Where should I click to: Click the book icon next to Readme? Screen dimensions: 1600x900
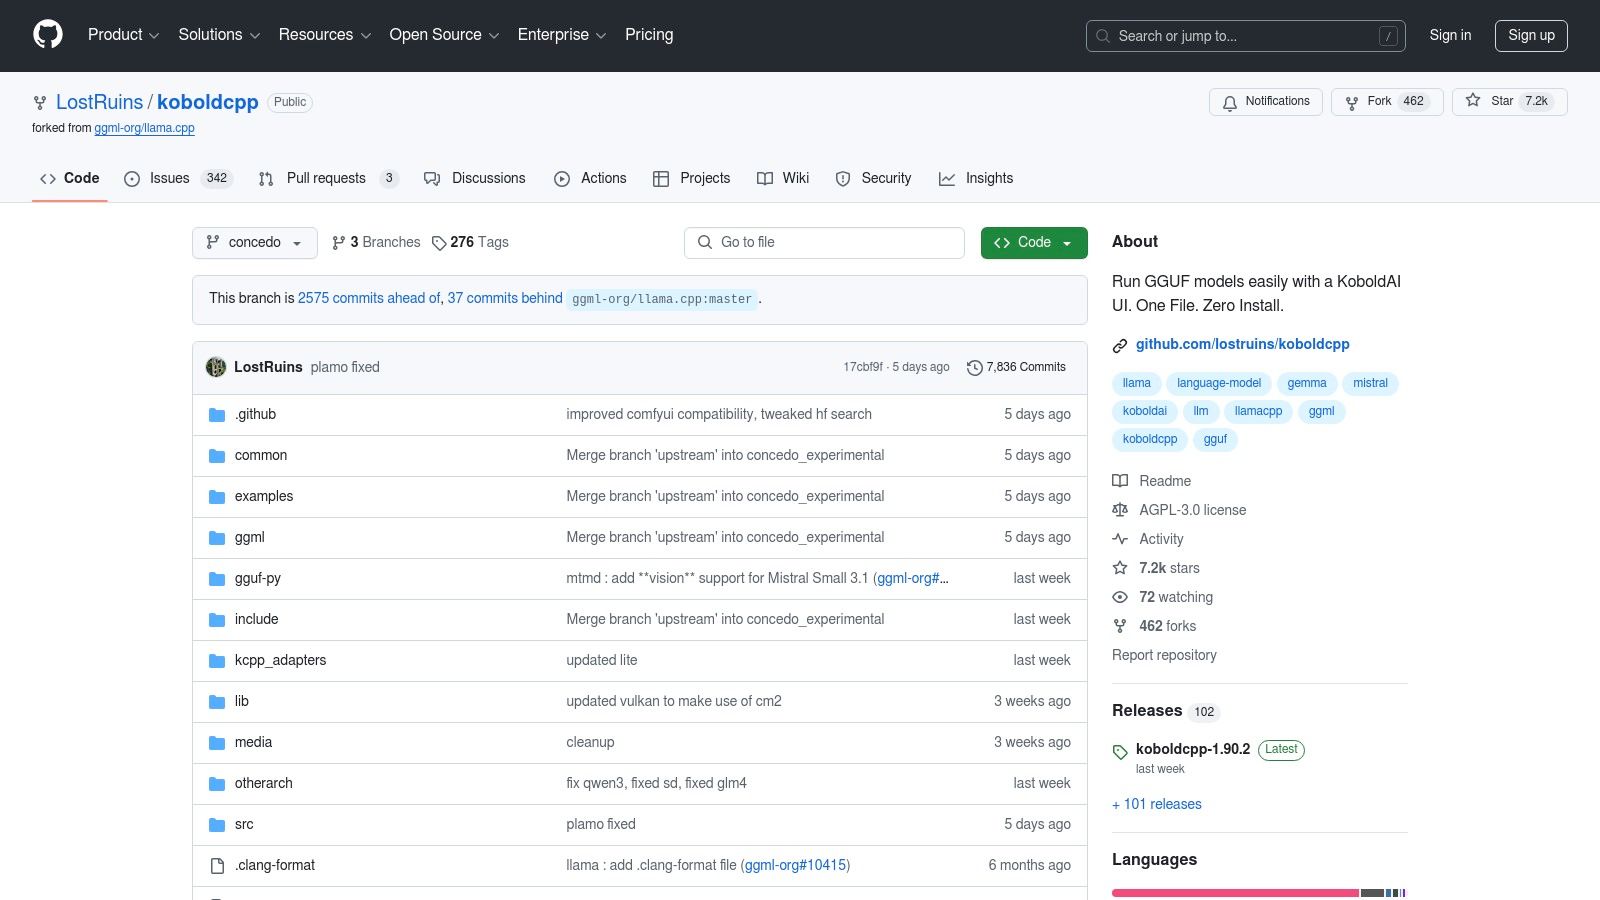pyautogui.click(x=1120, y=481)
